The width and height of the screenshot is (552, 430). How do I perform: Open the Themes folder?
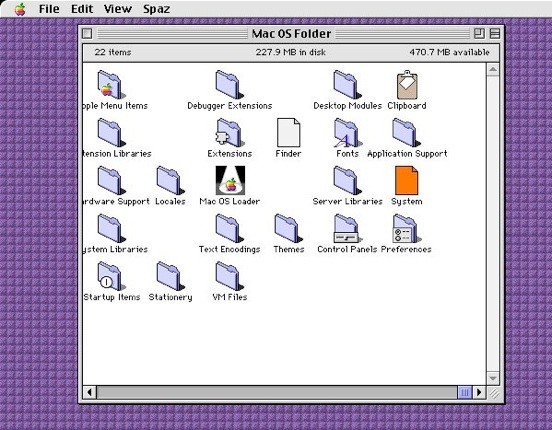click(288, 228)
